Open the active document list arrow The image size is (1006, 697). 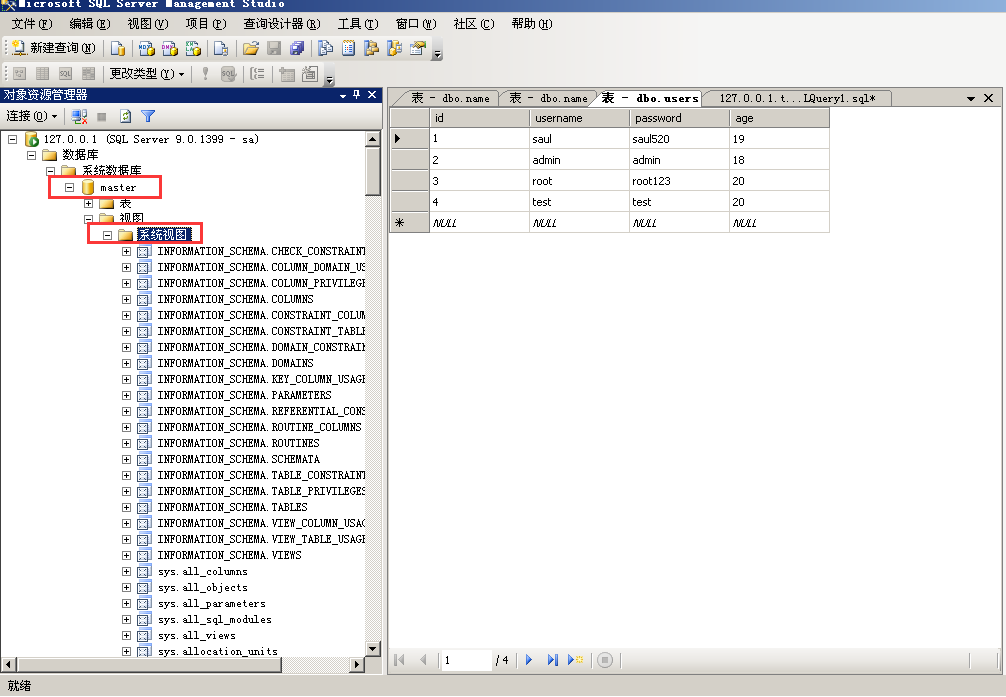[971, 98]
